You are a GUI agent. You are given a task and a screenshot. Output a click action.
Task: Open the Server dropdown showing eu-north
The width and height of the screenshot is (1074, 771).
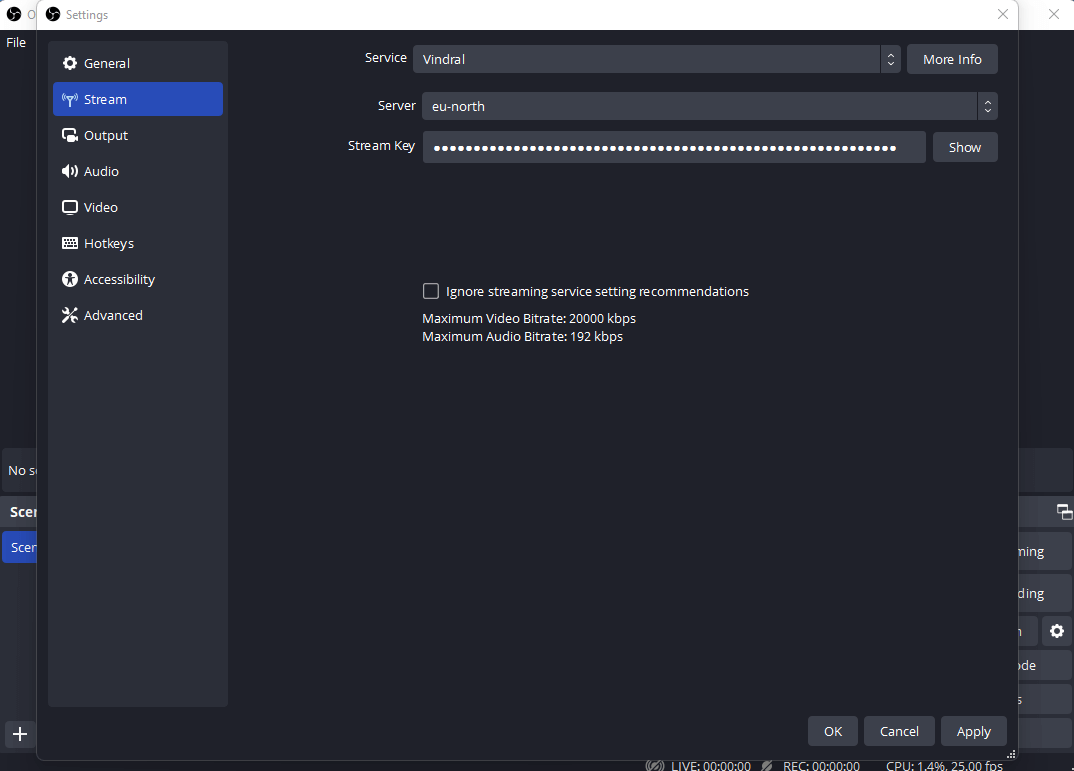[710, 106]
